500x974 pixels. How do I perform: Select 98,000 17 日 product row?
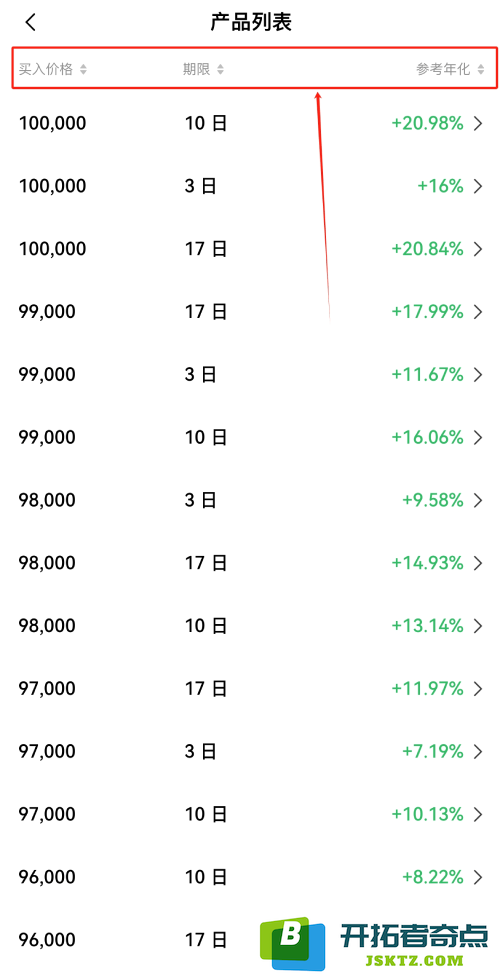click(x=250, y=563)
